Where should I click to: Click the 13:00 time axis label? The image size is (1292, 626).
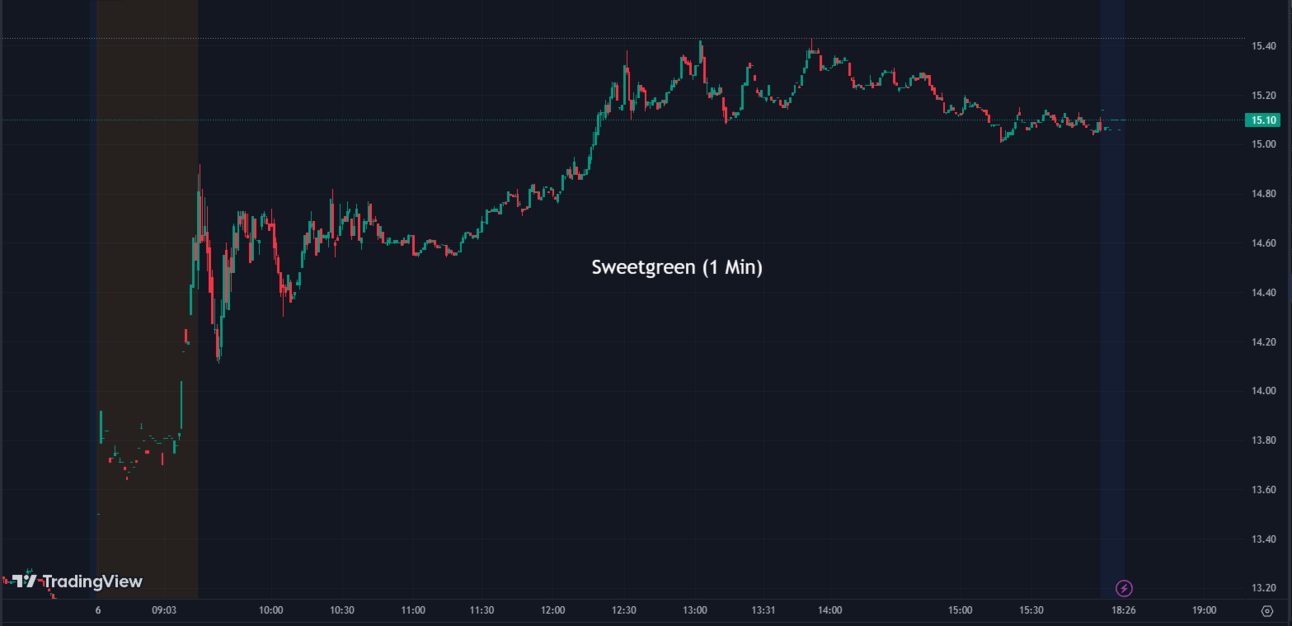(x=695, y=610)
